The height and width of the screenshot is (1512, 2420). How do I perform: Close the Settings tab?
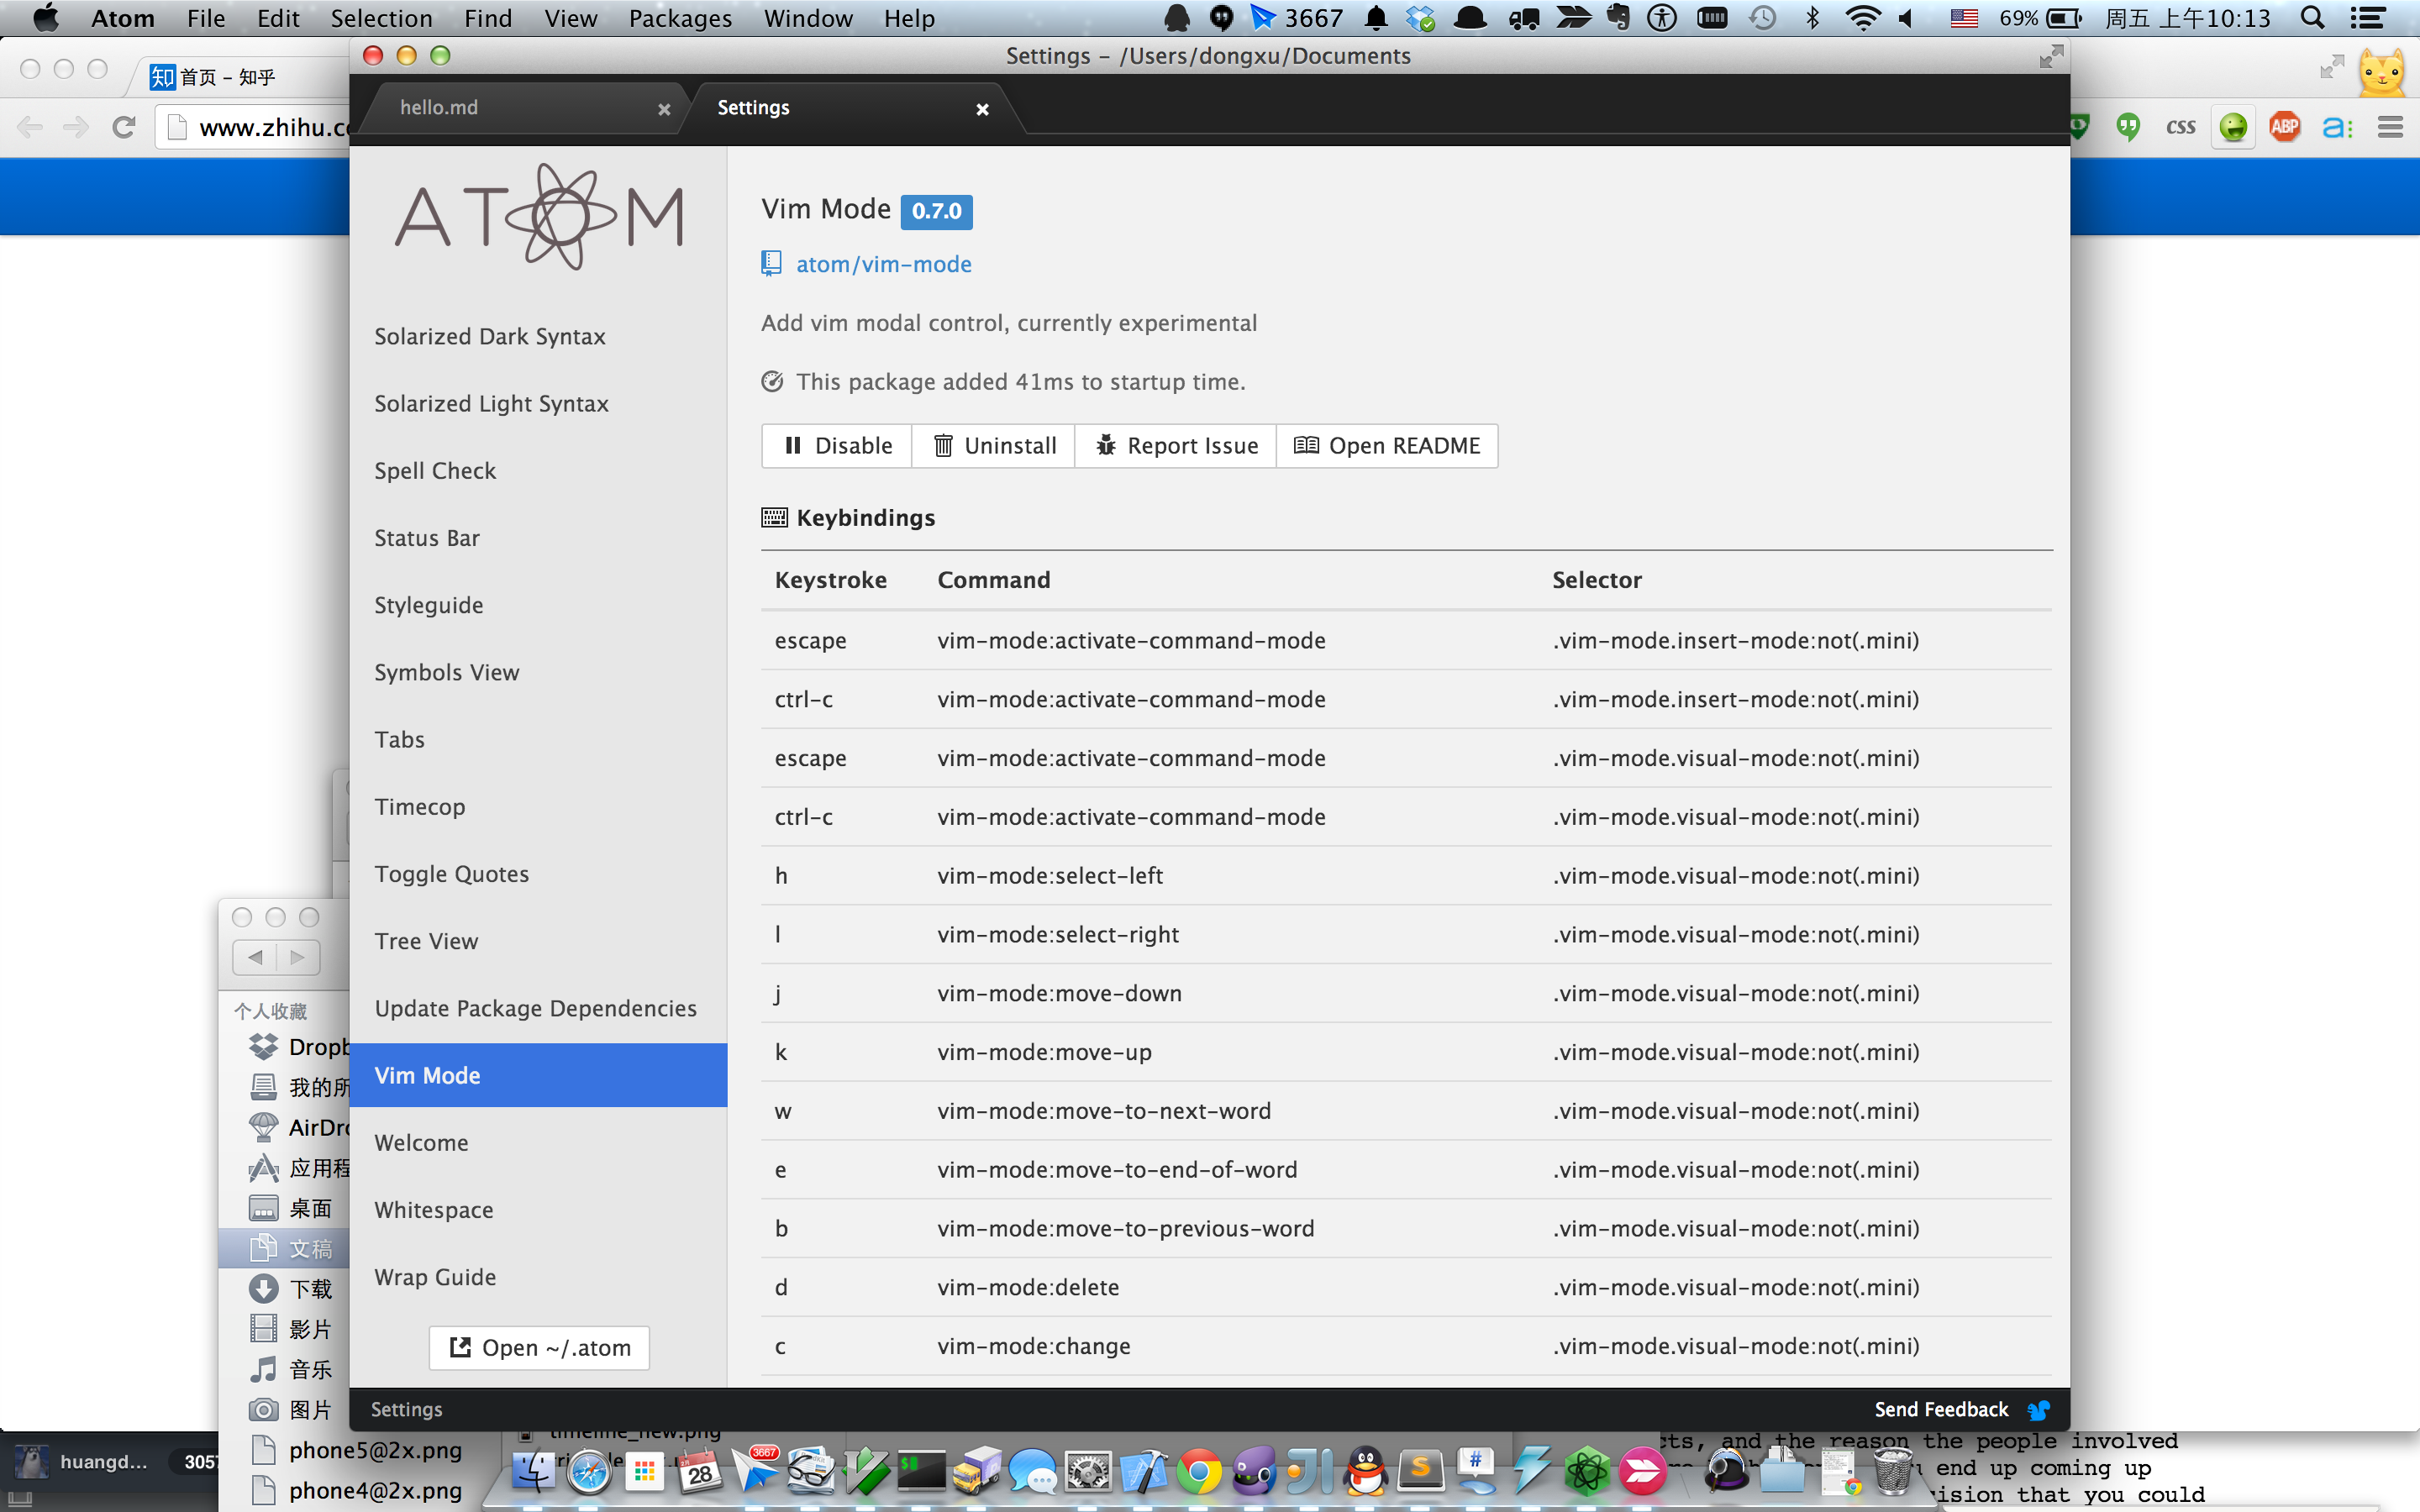[x=982, y=109]
